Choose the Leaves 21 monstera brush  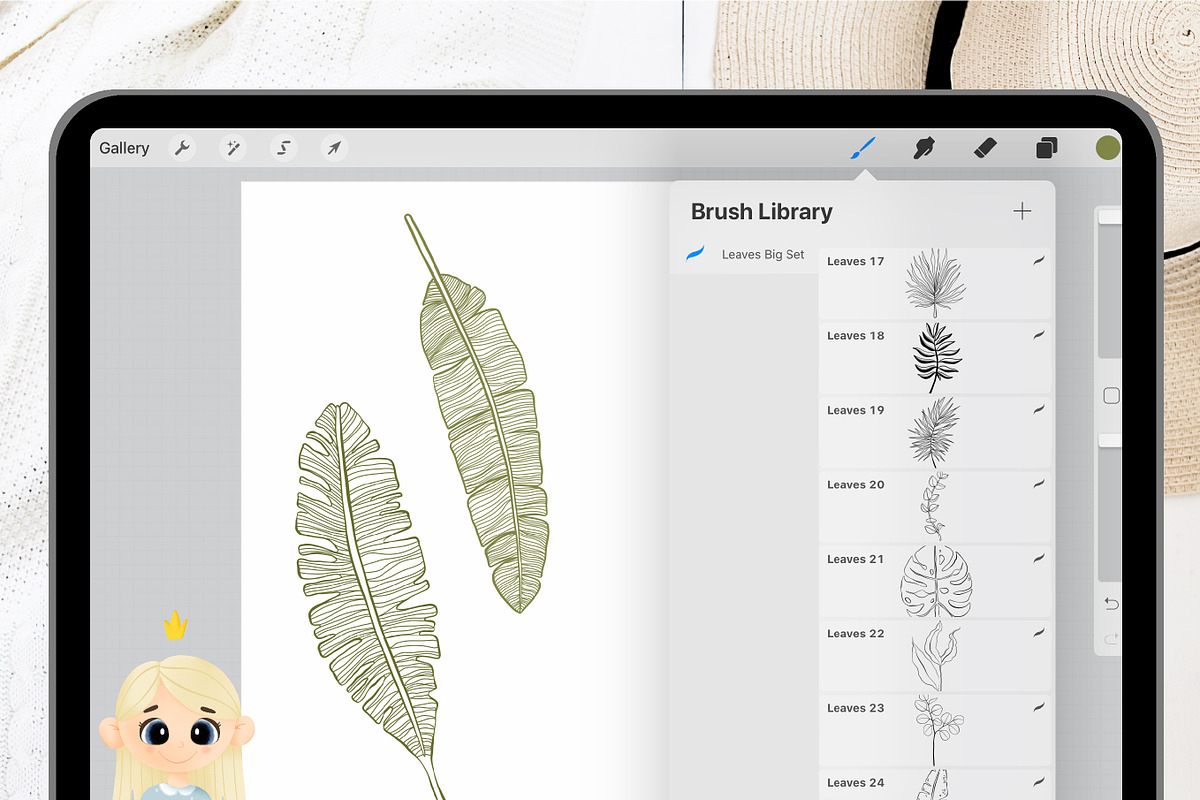[935, 581]
